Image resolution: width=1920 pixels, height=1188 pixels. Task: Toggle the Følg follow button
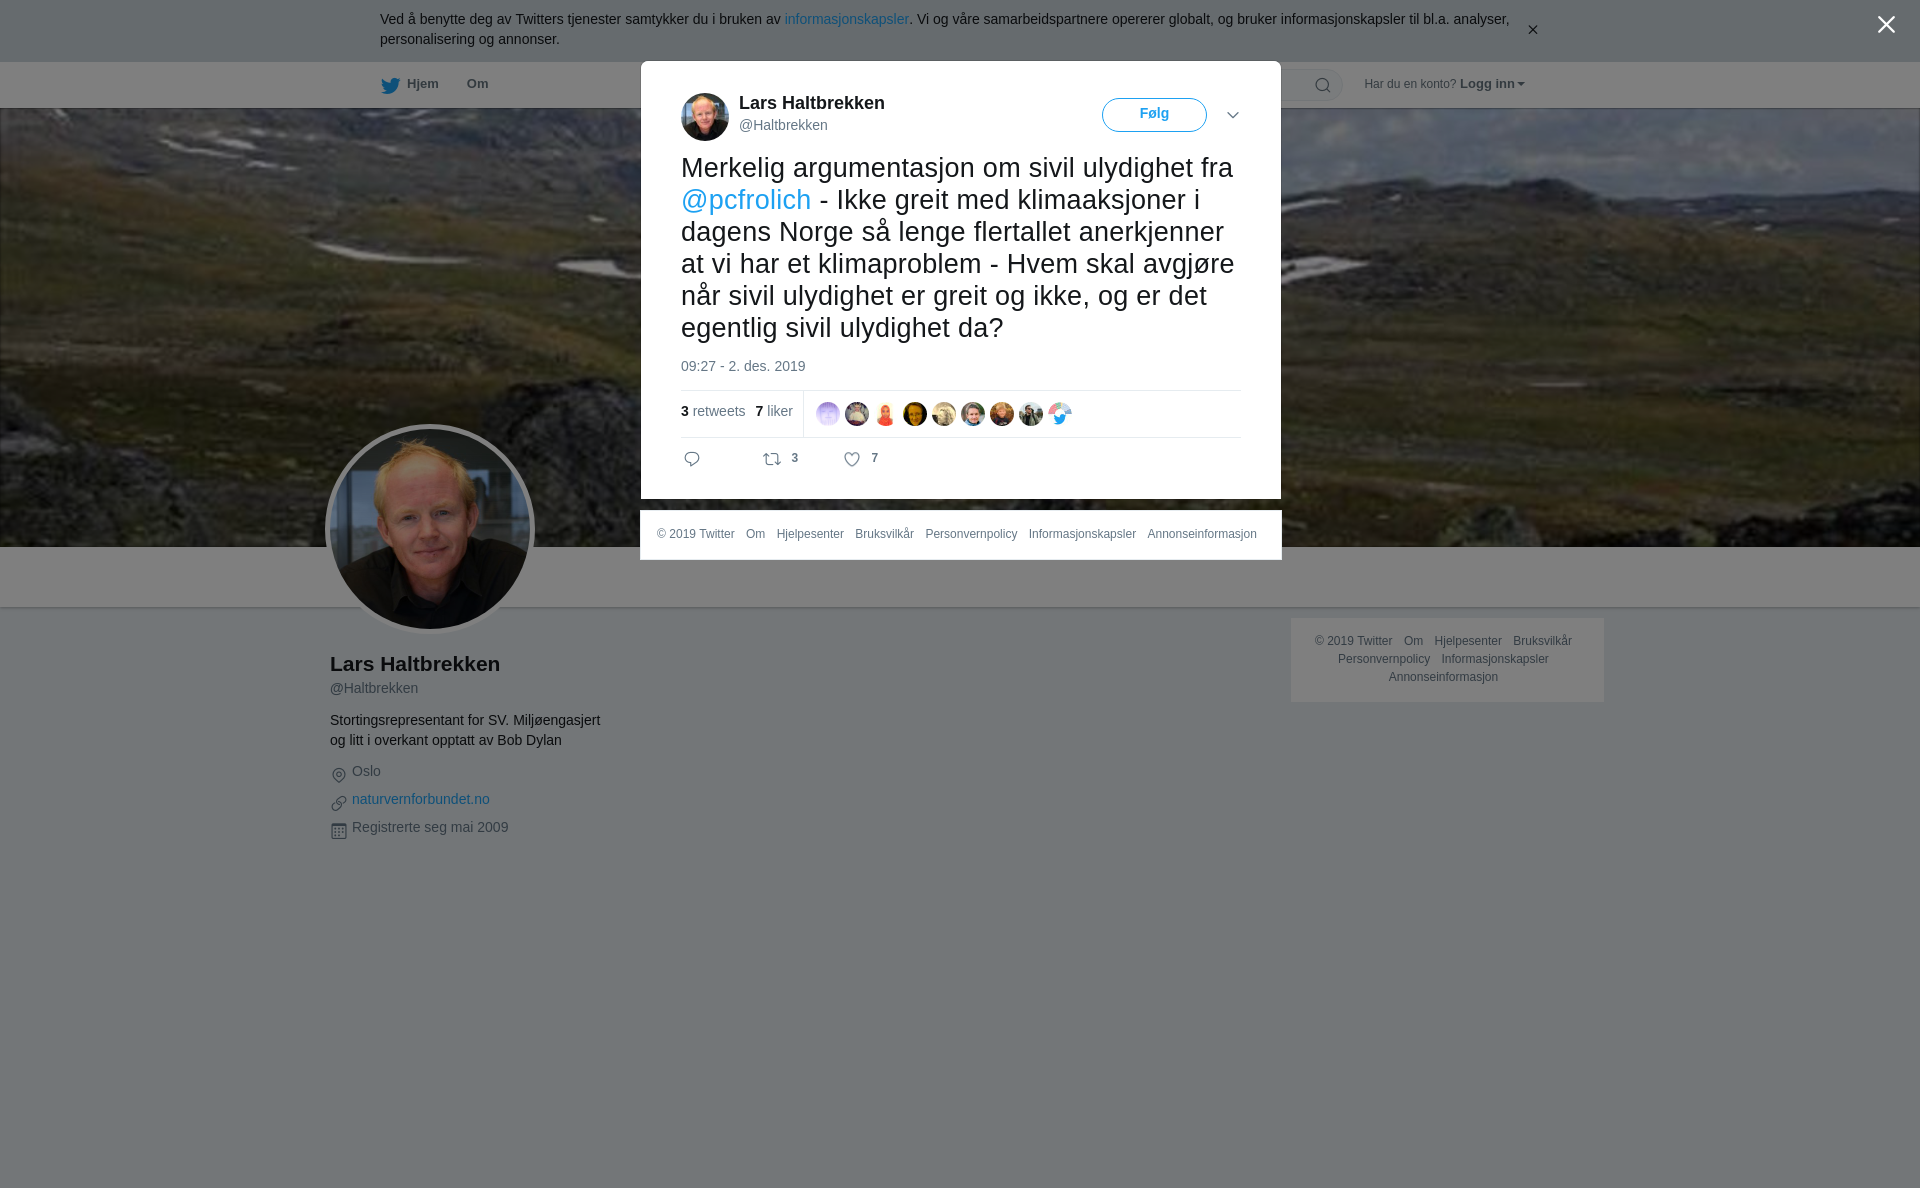1154,115
